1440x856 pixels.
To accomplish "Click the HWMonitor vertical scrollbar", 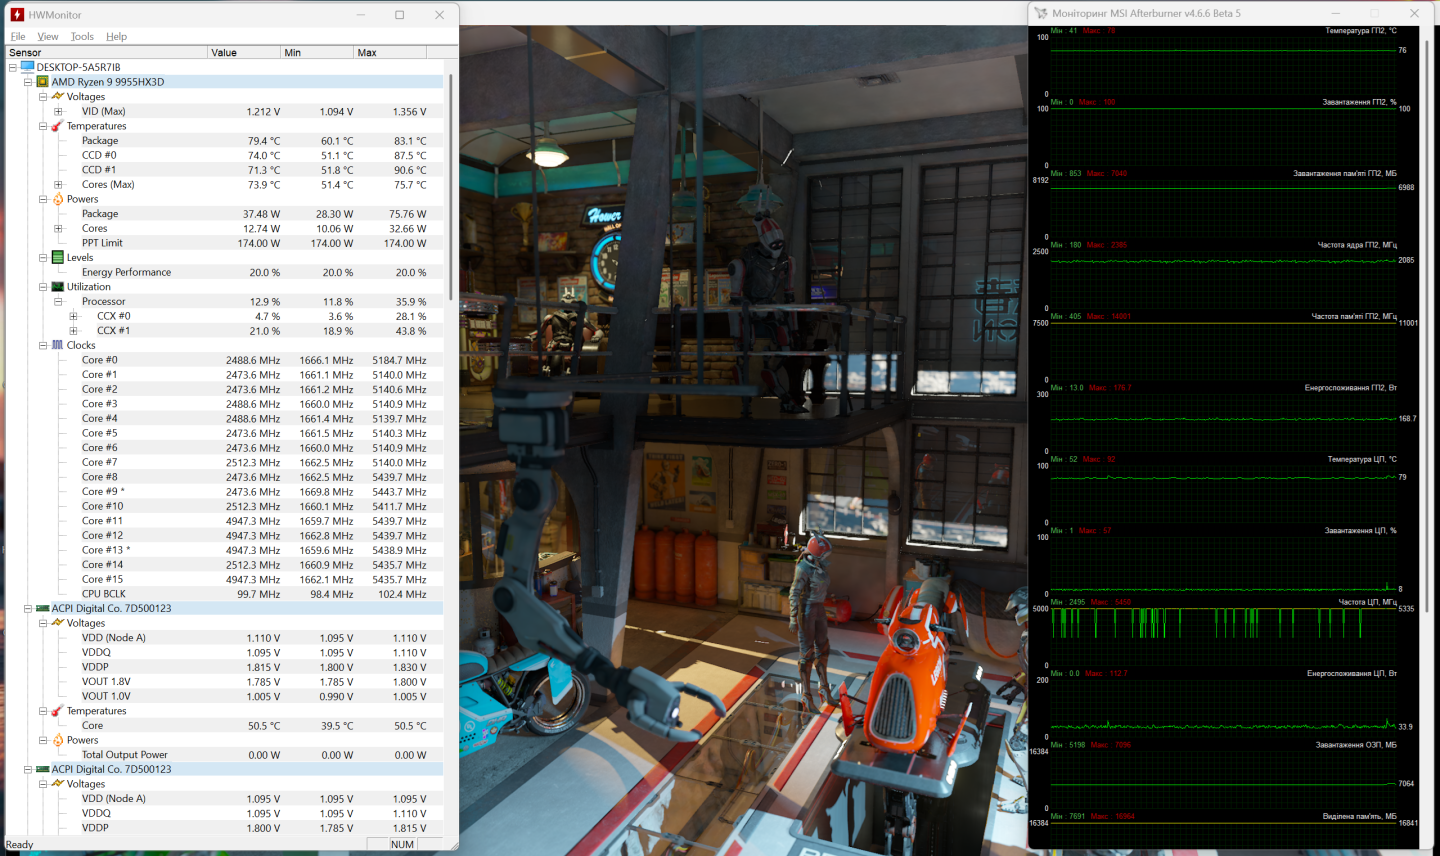I will (x=452, y=185).
